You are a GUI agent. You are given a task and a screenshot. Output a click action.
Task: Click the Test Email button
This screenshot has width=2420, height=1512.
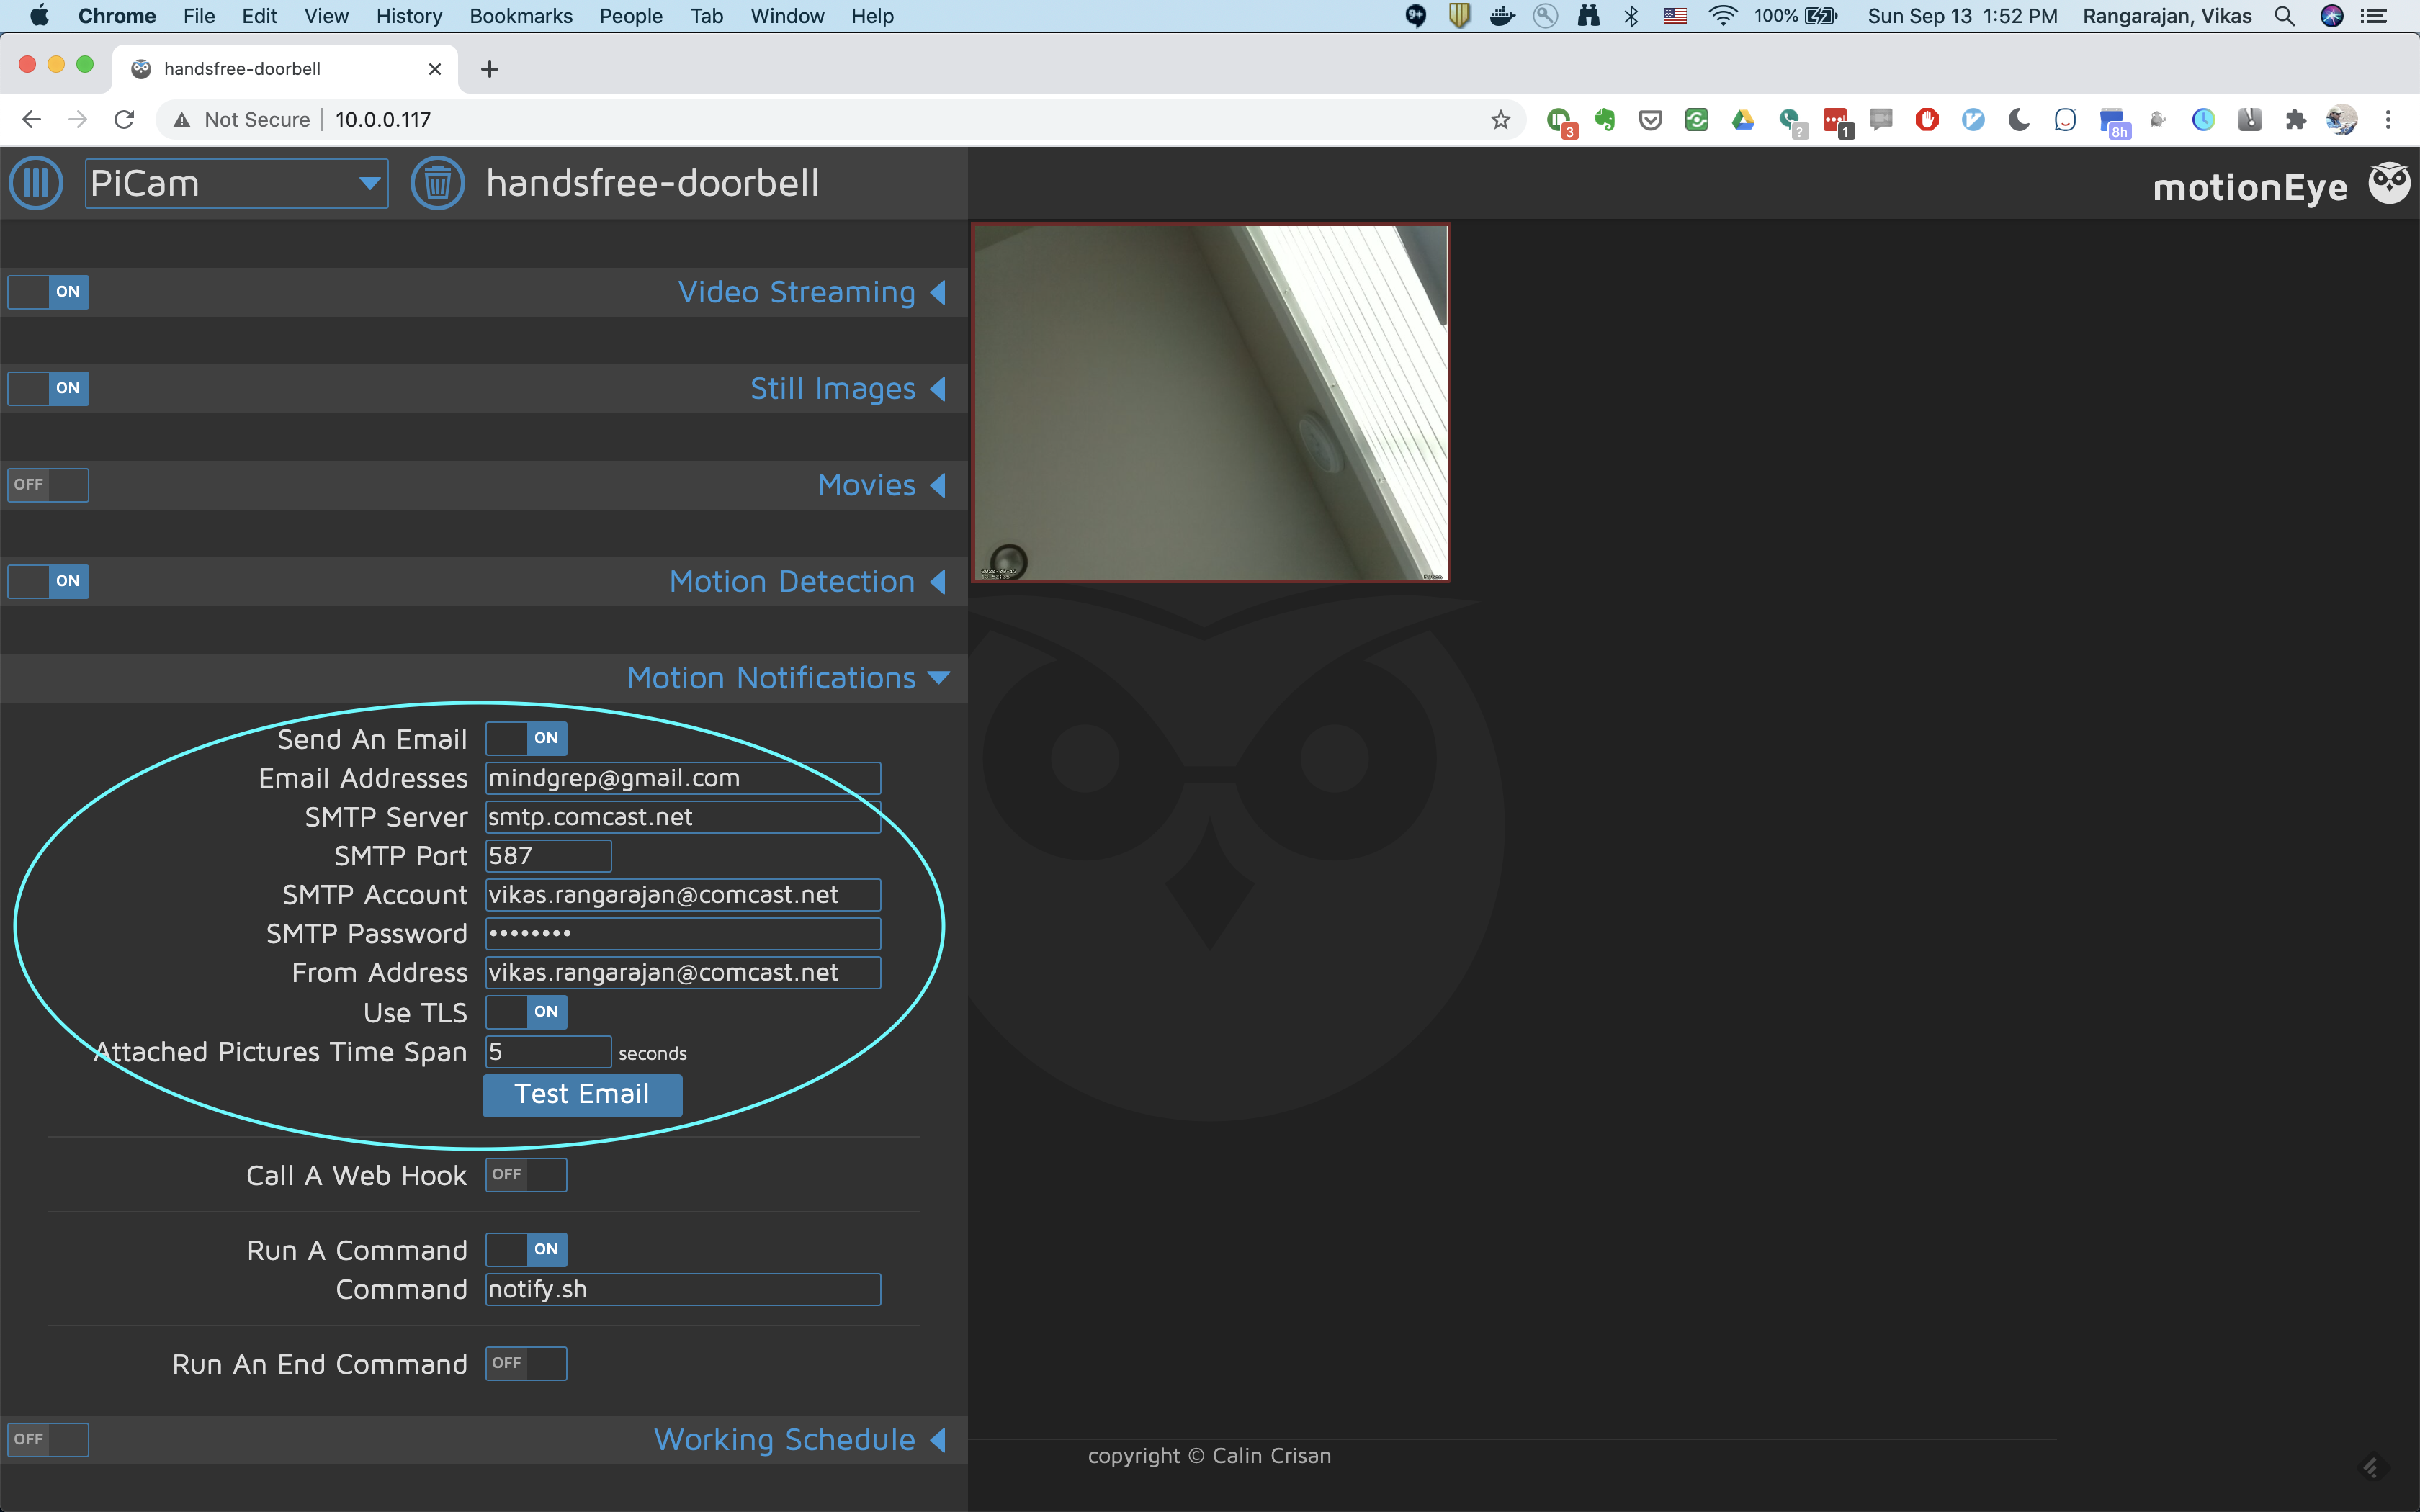[581, 1094]
